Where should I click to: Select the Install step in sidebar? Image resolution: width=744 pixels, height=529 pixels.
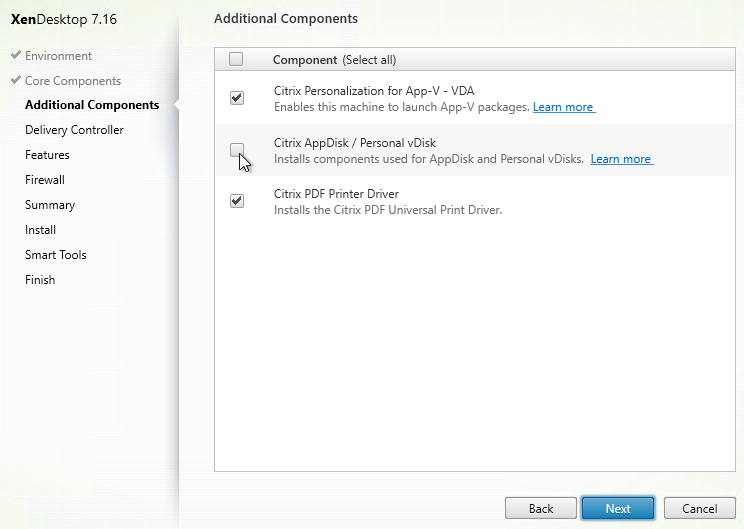pos(40,230)
